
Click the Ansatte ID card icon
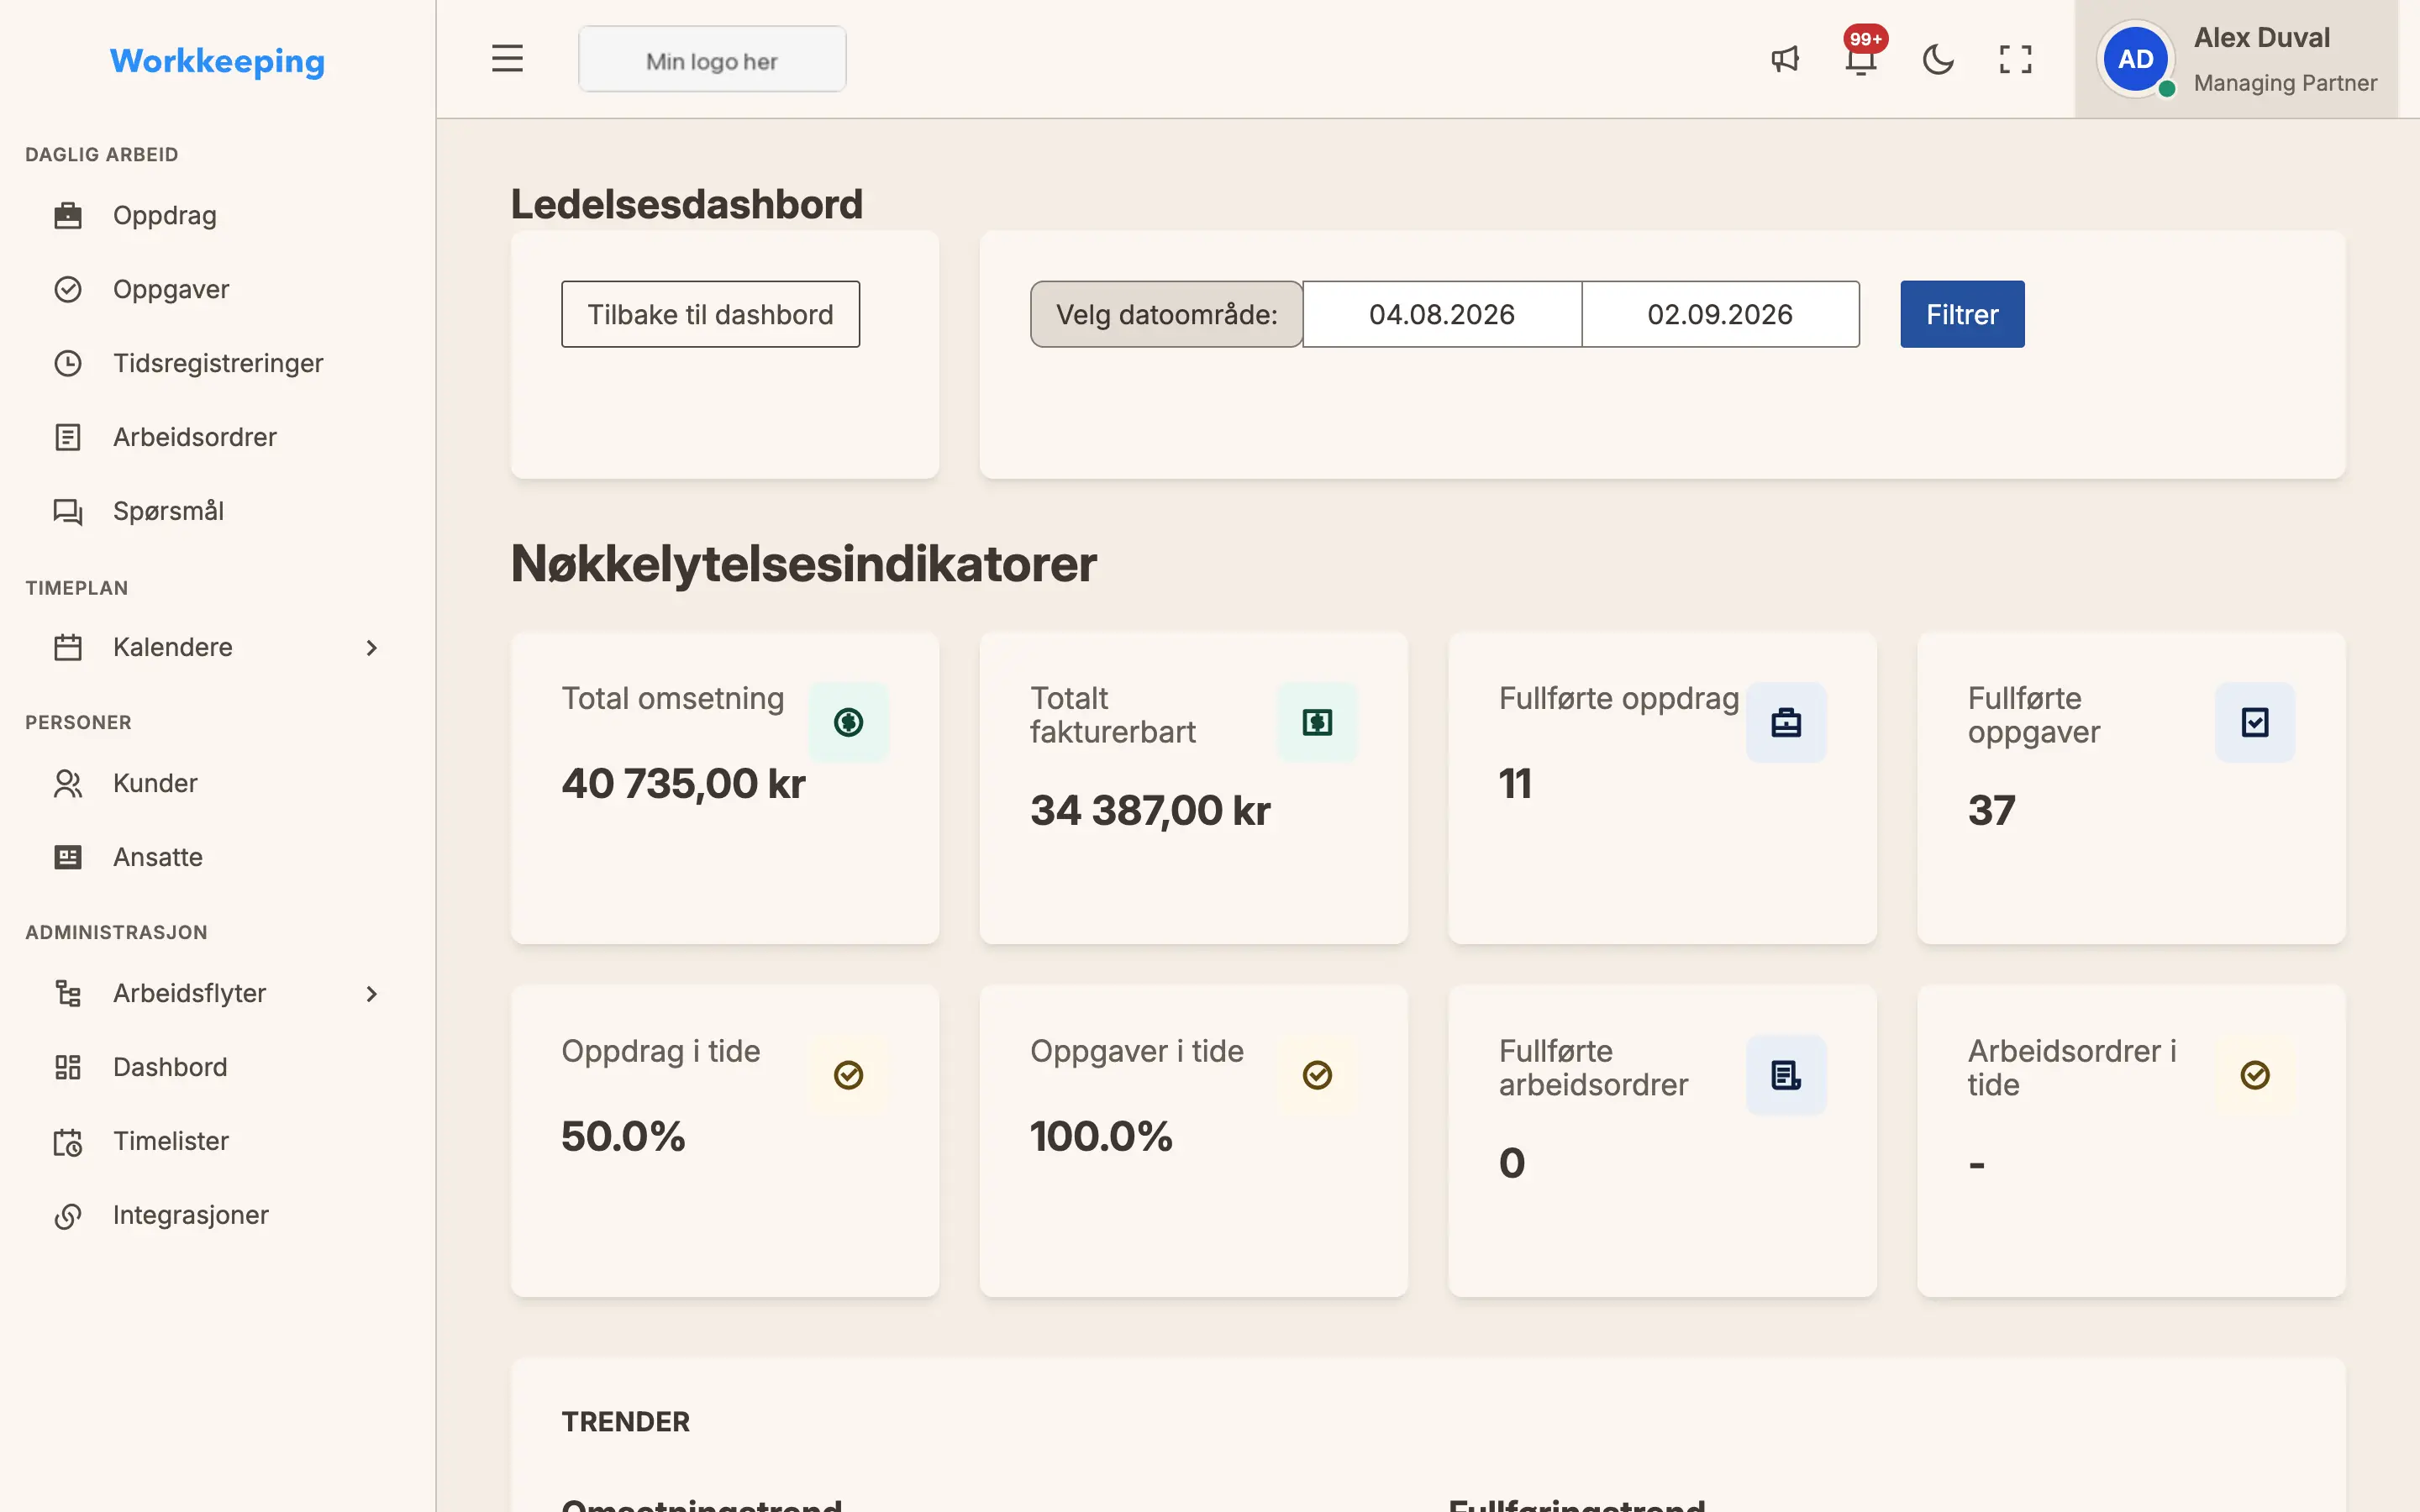(67, 857)
